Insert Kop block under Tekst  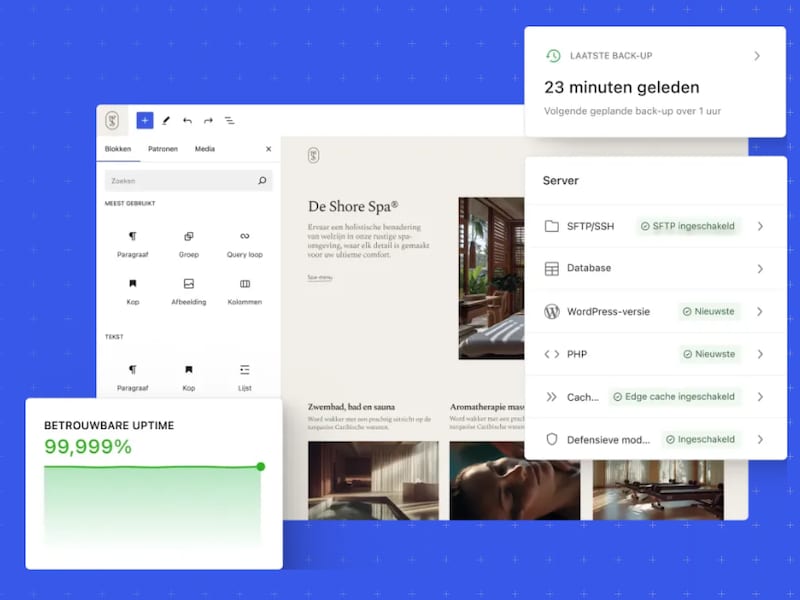189,378
